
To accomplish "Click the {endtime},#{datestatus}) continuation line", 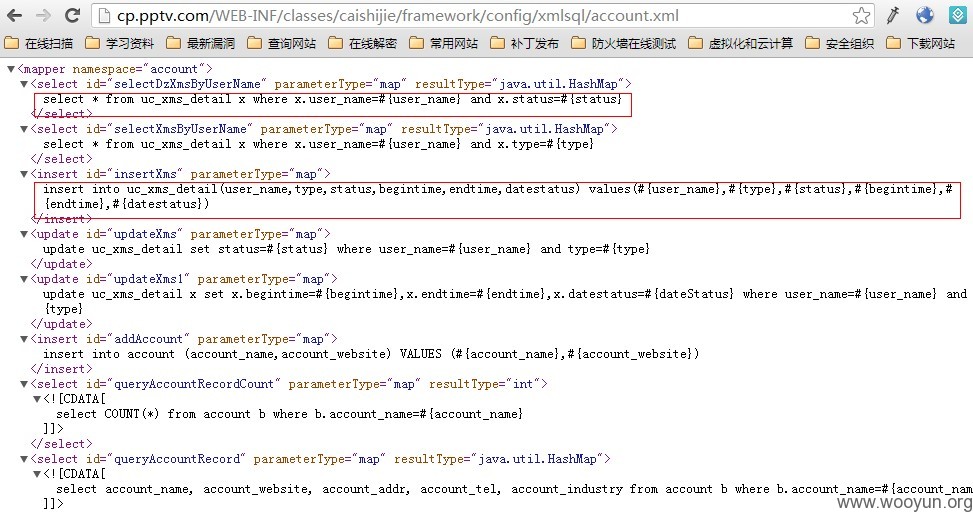I will (127, 204).
